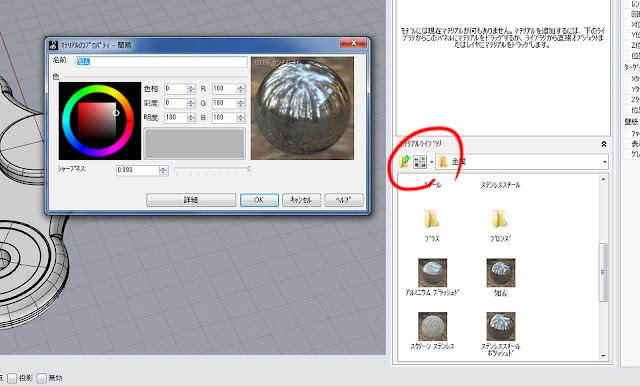This screenshot has width=640, height=386.
Task: Click the キャンセル button
Action: click(301, 200)
